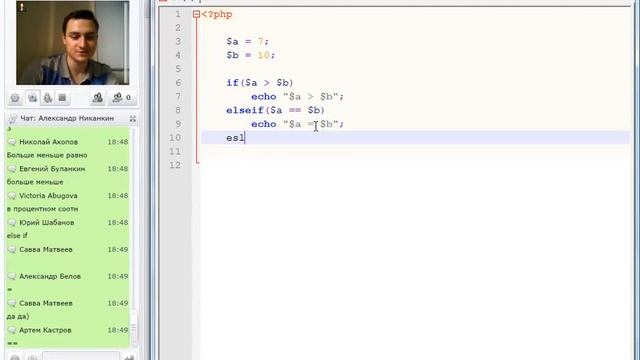Toggle the webcam broadcast icon
This screenshot has height=360, width=640.
pyautogui.click(x=32, y=98)
